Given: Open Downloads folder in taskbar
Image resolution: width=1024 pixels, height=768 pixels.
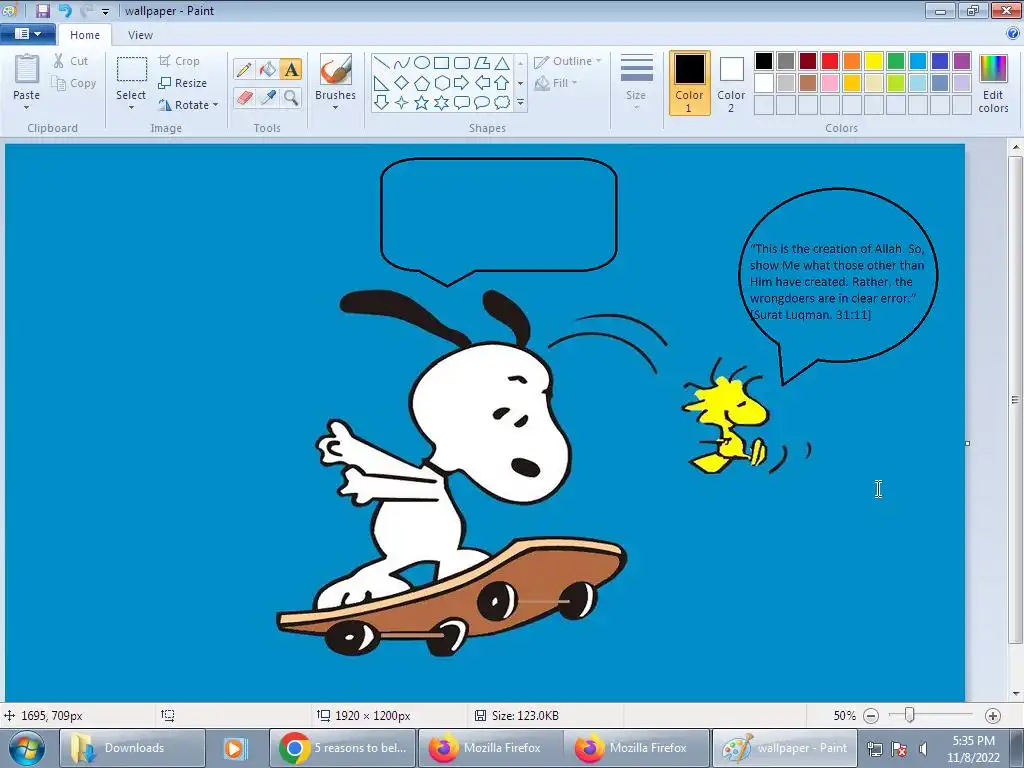Looking at the screenshot, I should (133, 748).
